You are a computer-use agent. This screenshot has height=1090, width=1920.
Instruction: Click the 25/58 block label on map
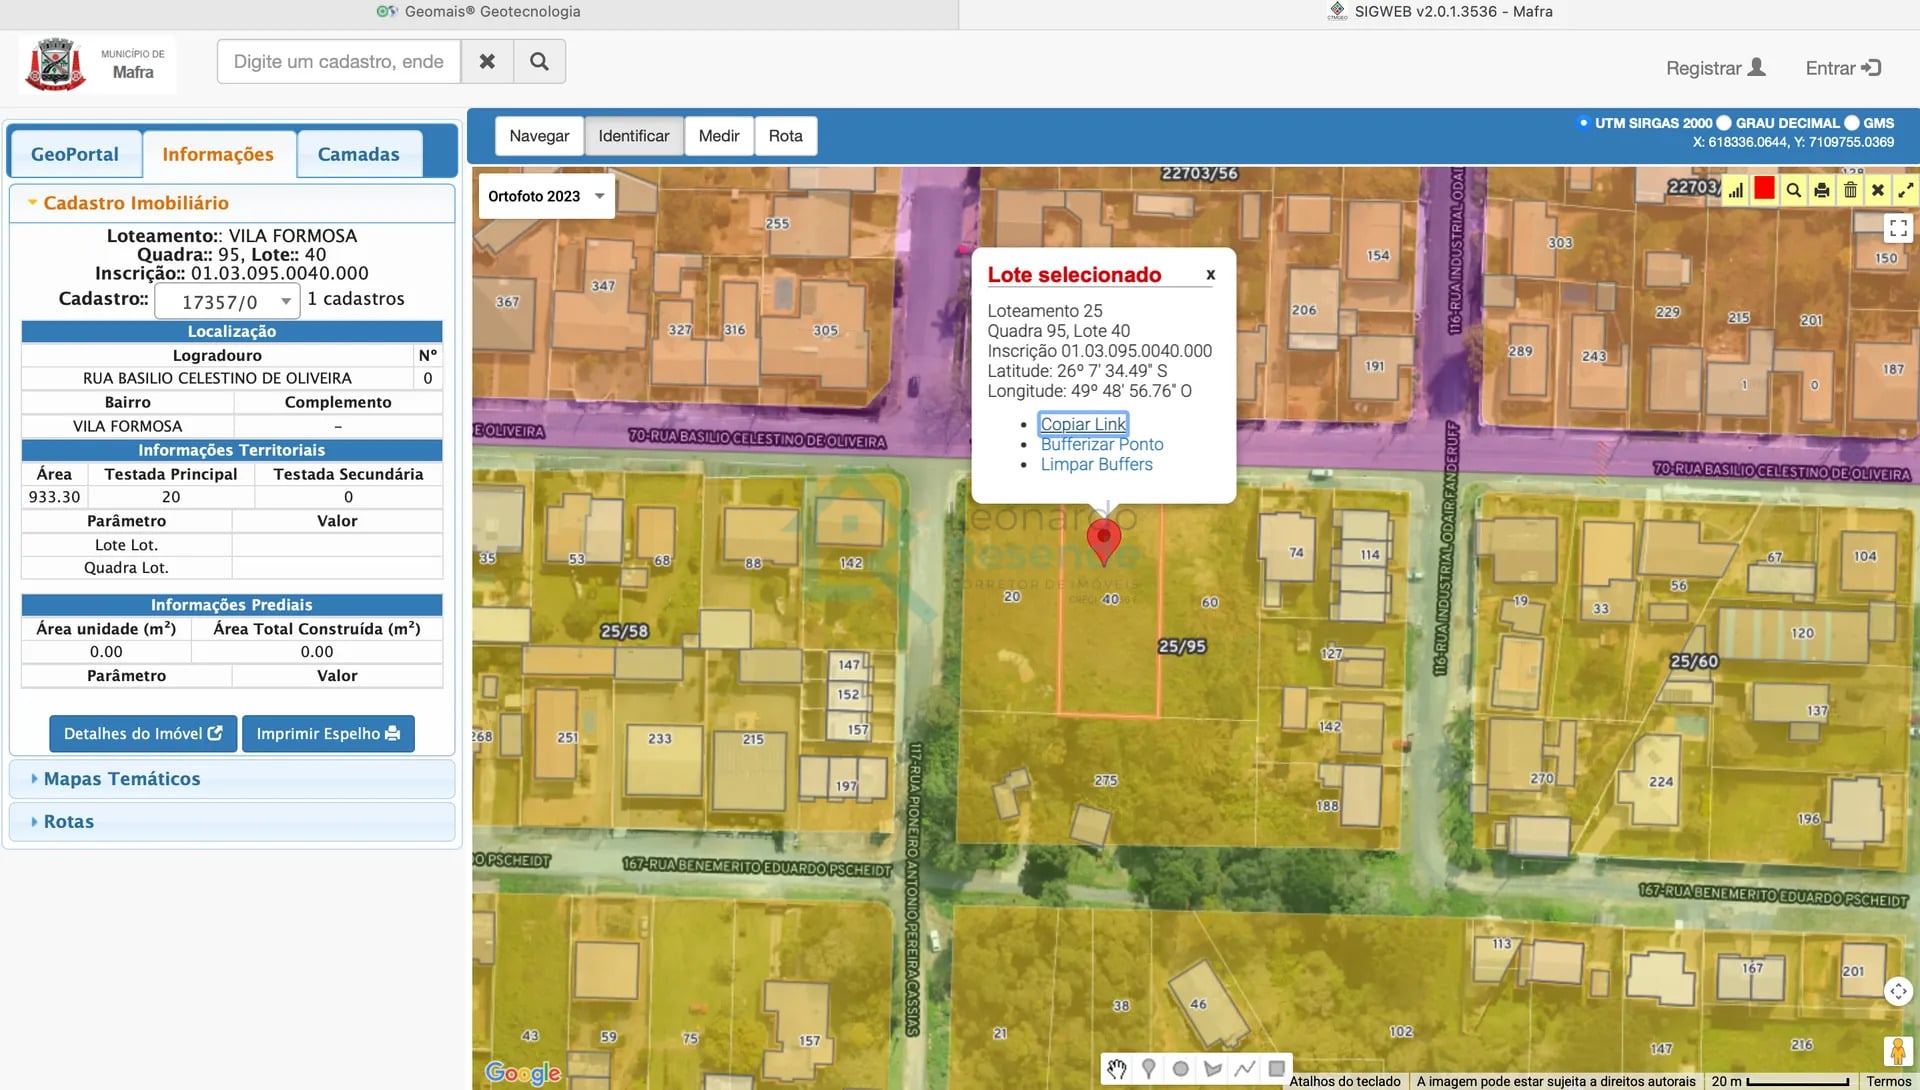click(624, 631)
